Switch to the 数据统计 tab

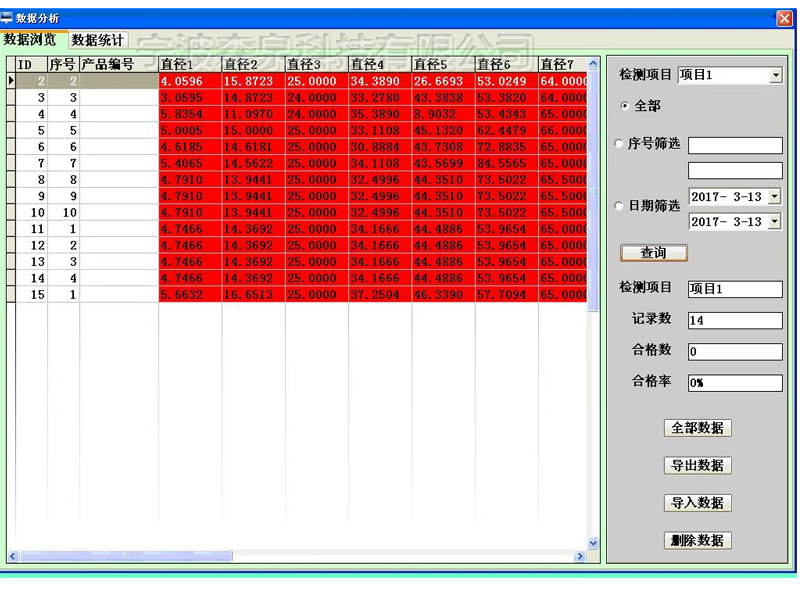coord(98,40)
